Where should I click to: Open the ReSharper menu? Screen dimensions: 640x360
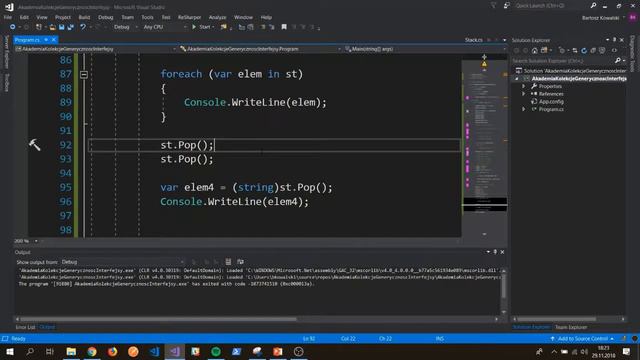tap(189, 17)
